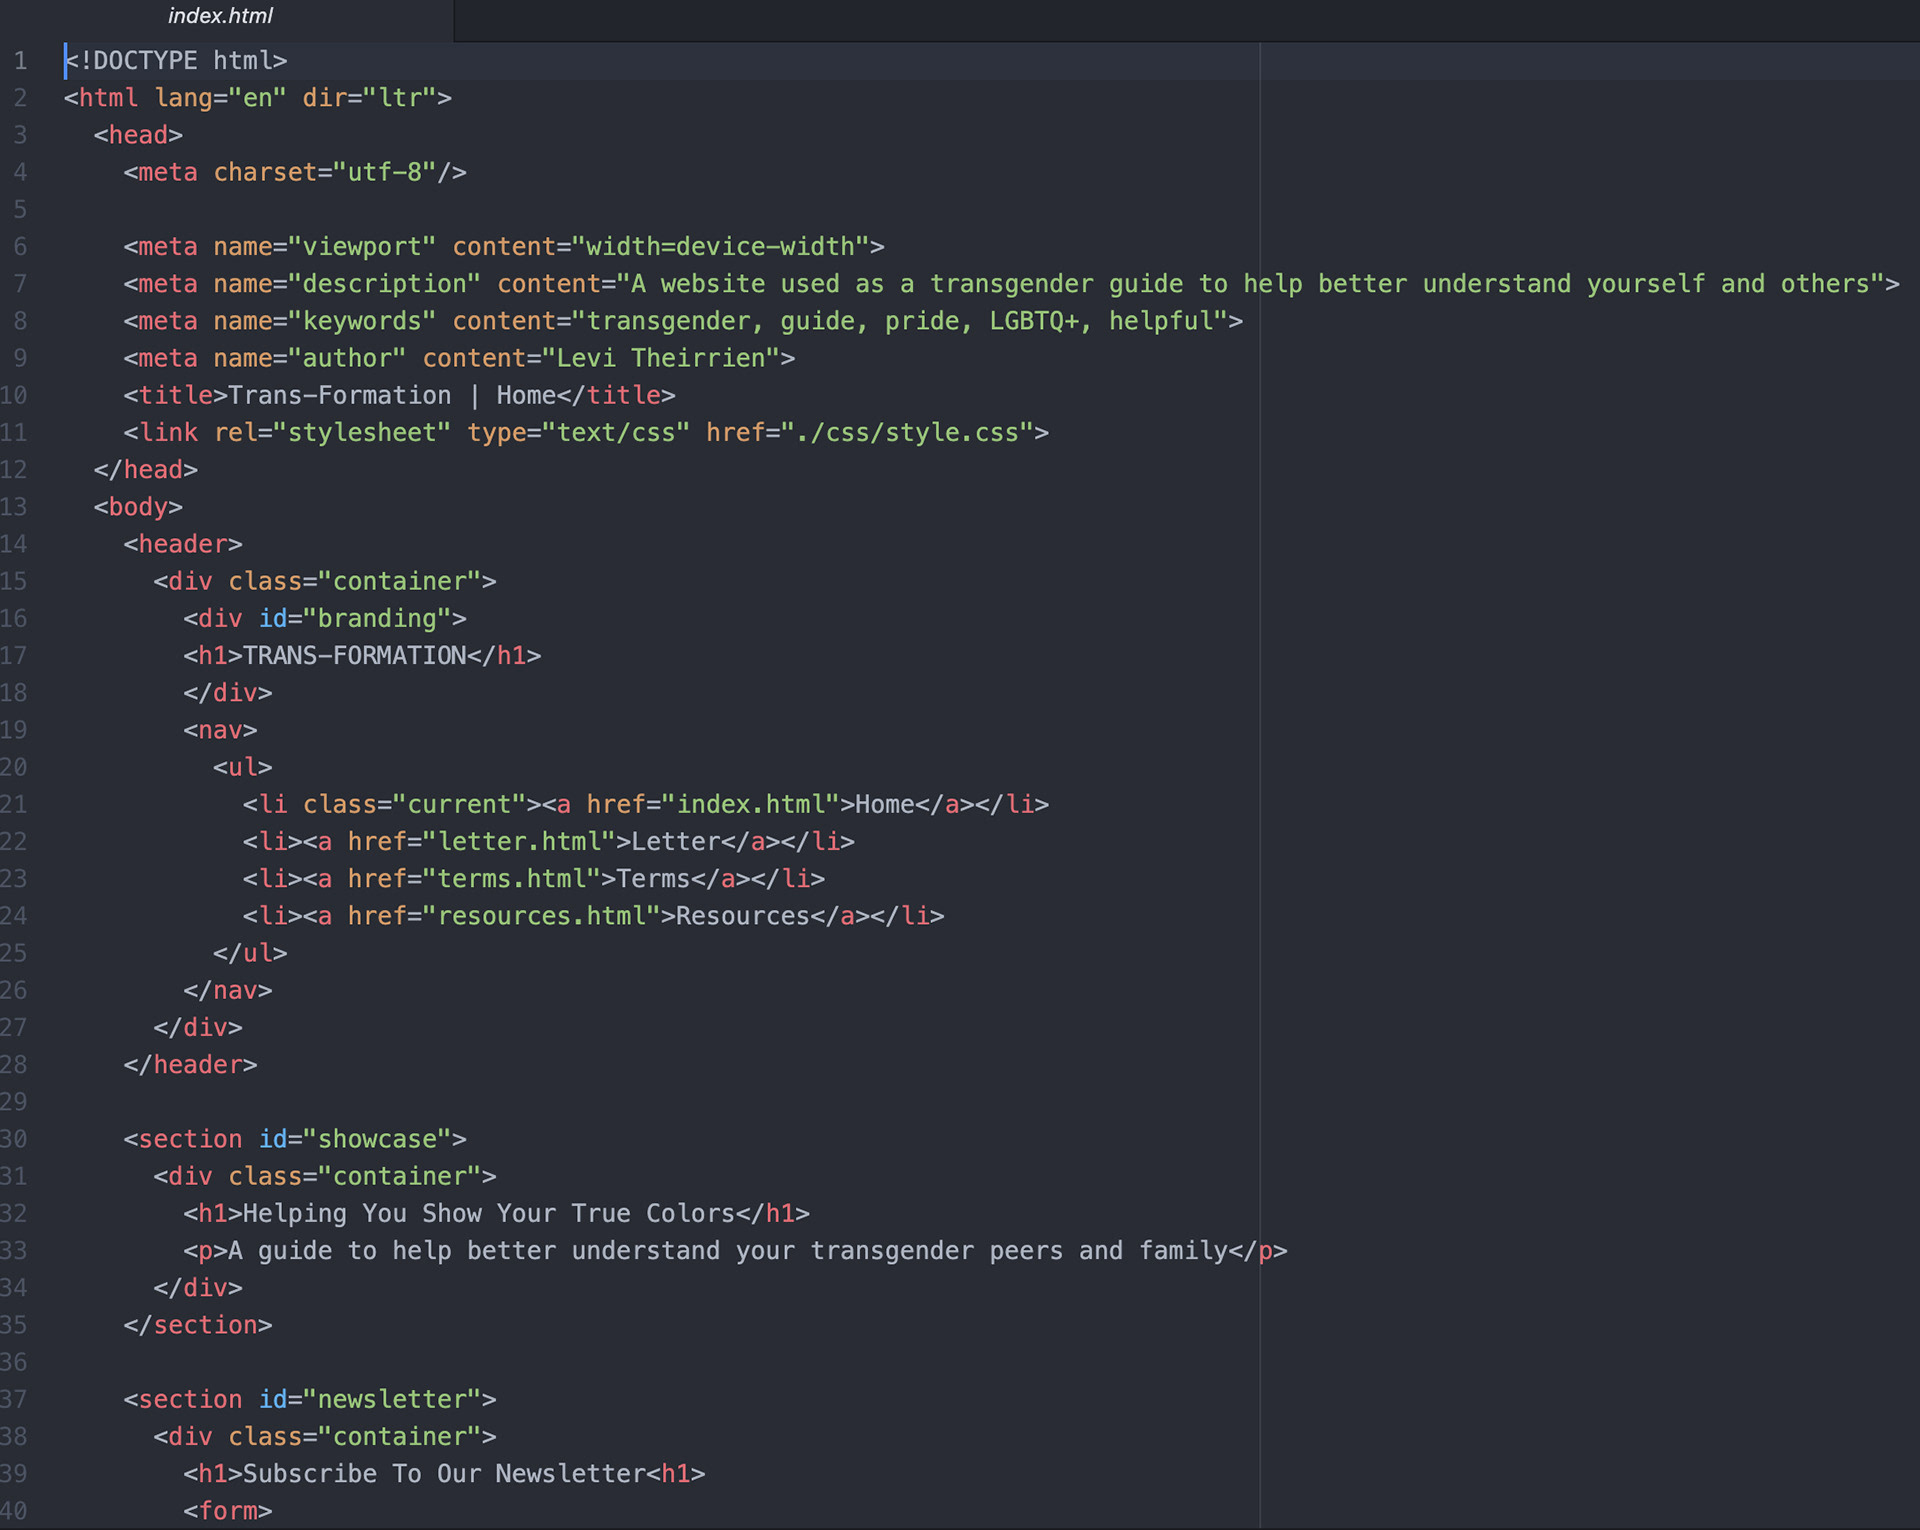Select the index.html tab

click(220, 16)
